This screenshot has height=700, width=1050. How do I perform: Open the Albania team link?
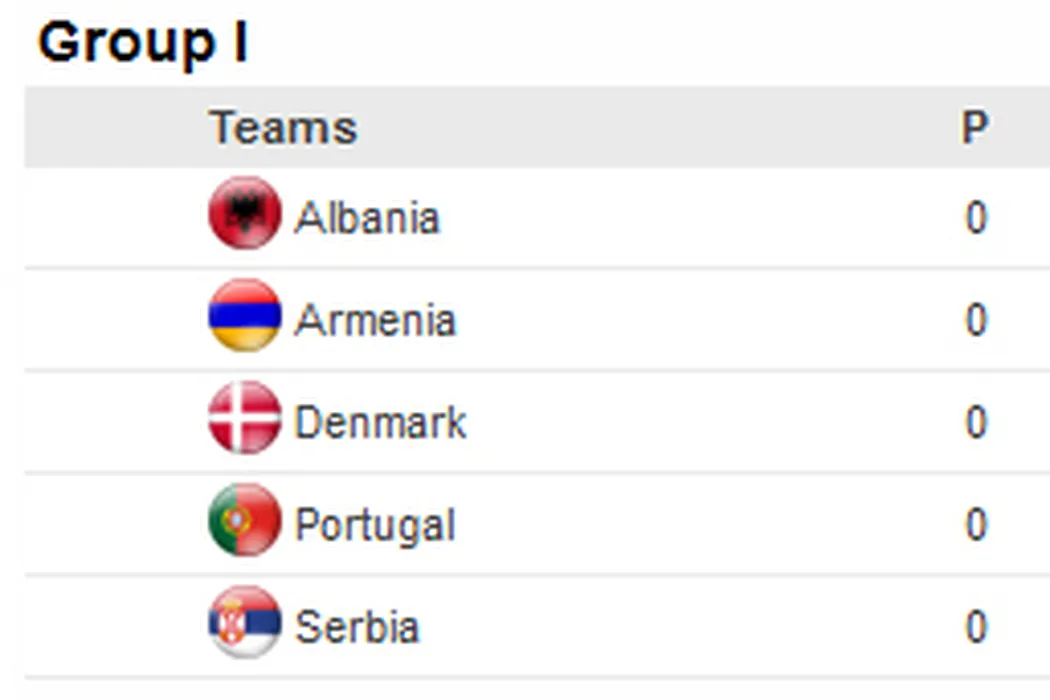pos(367,218)
